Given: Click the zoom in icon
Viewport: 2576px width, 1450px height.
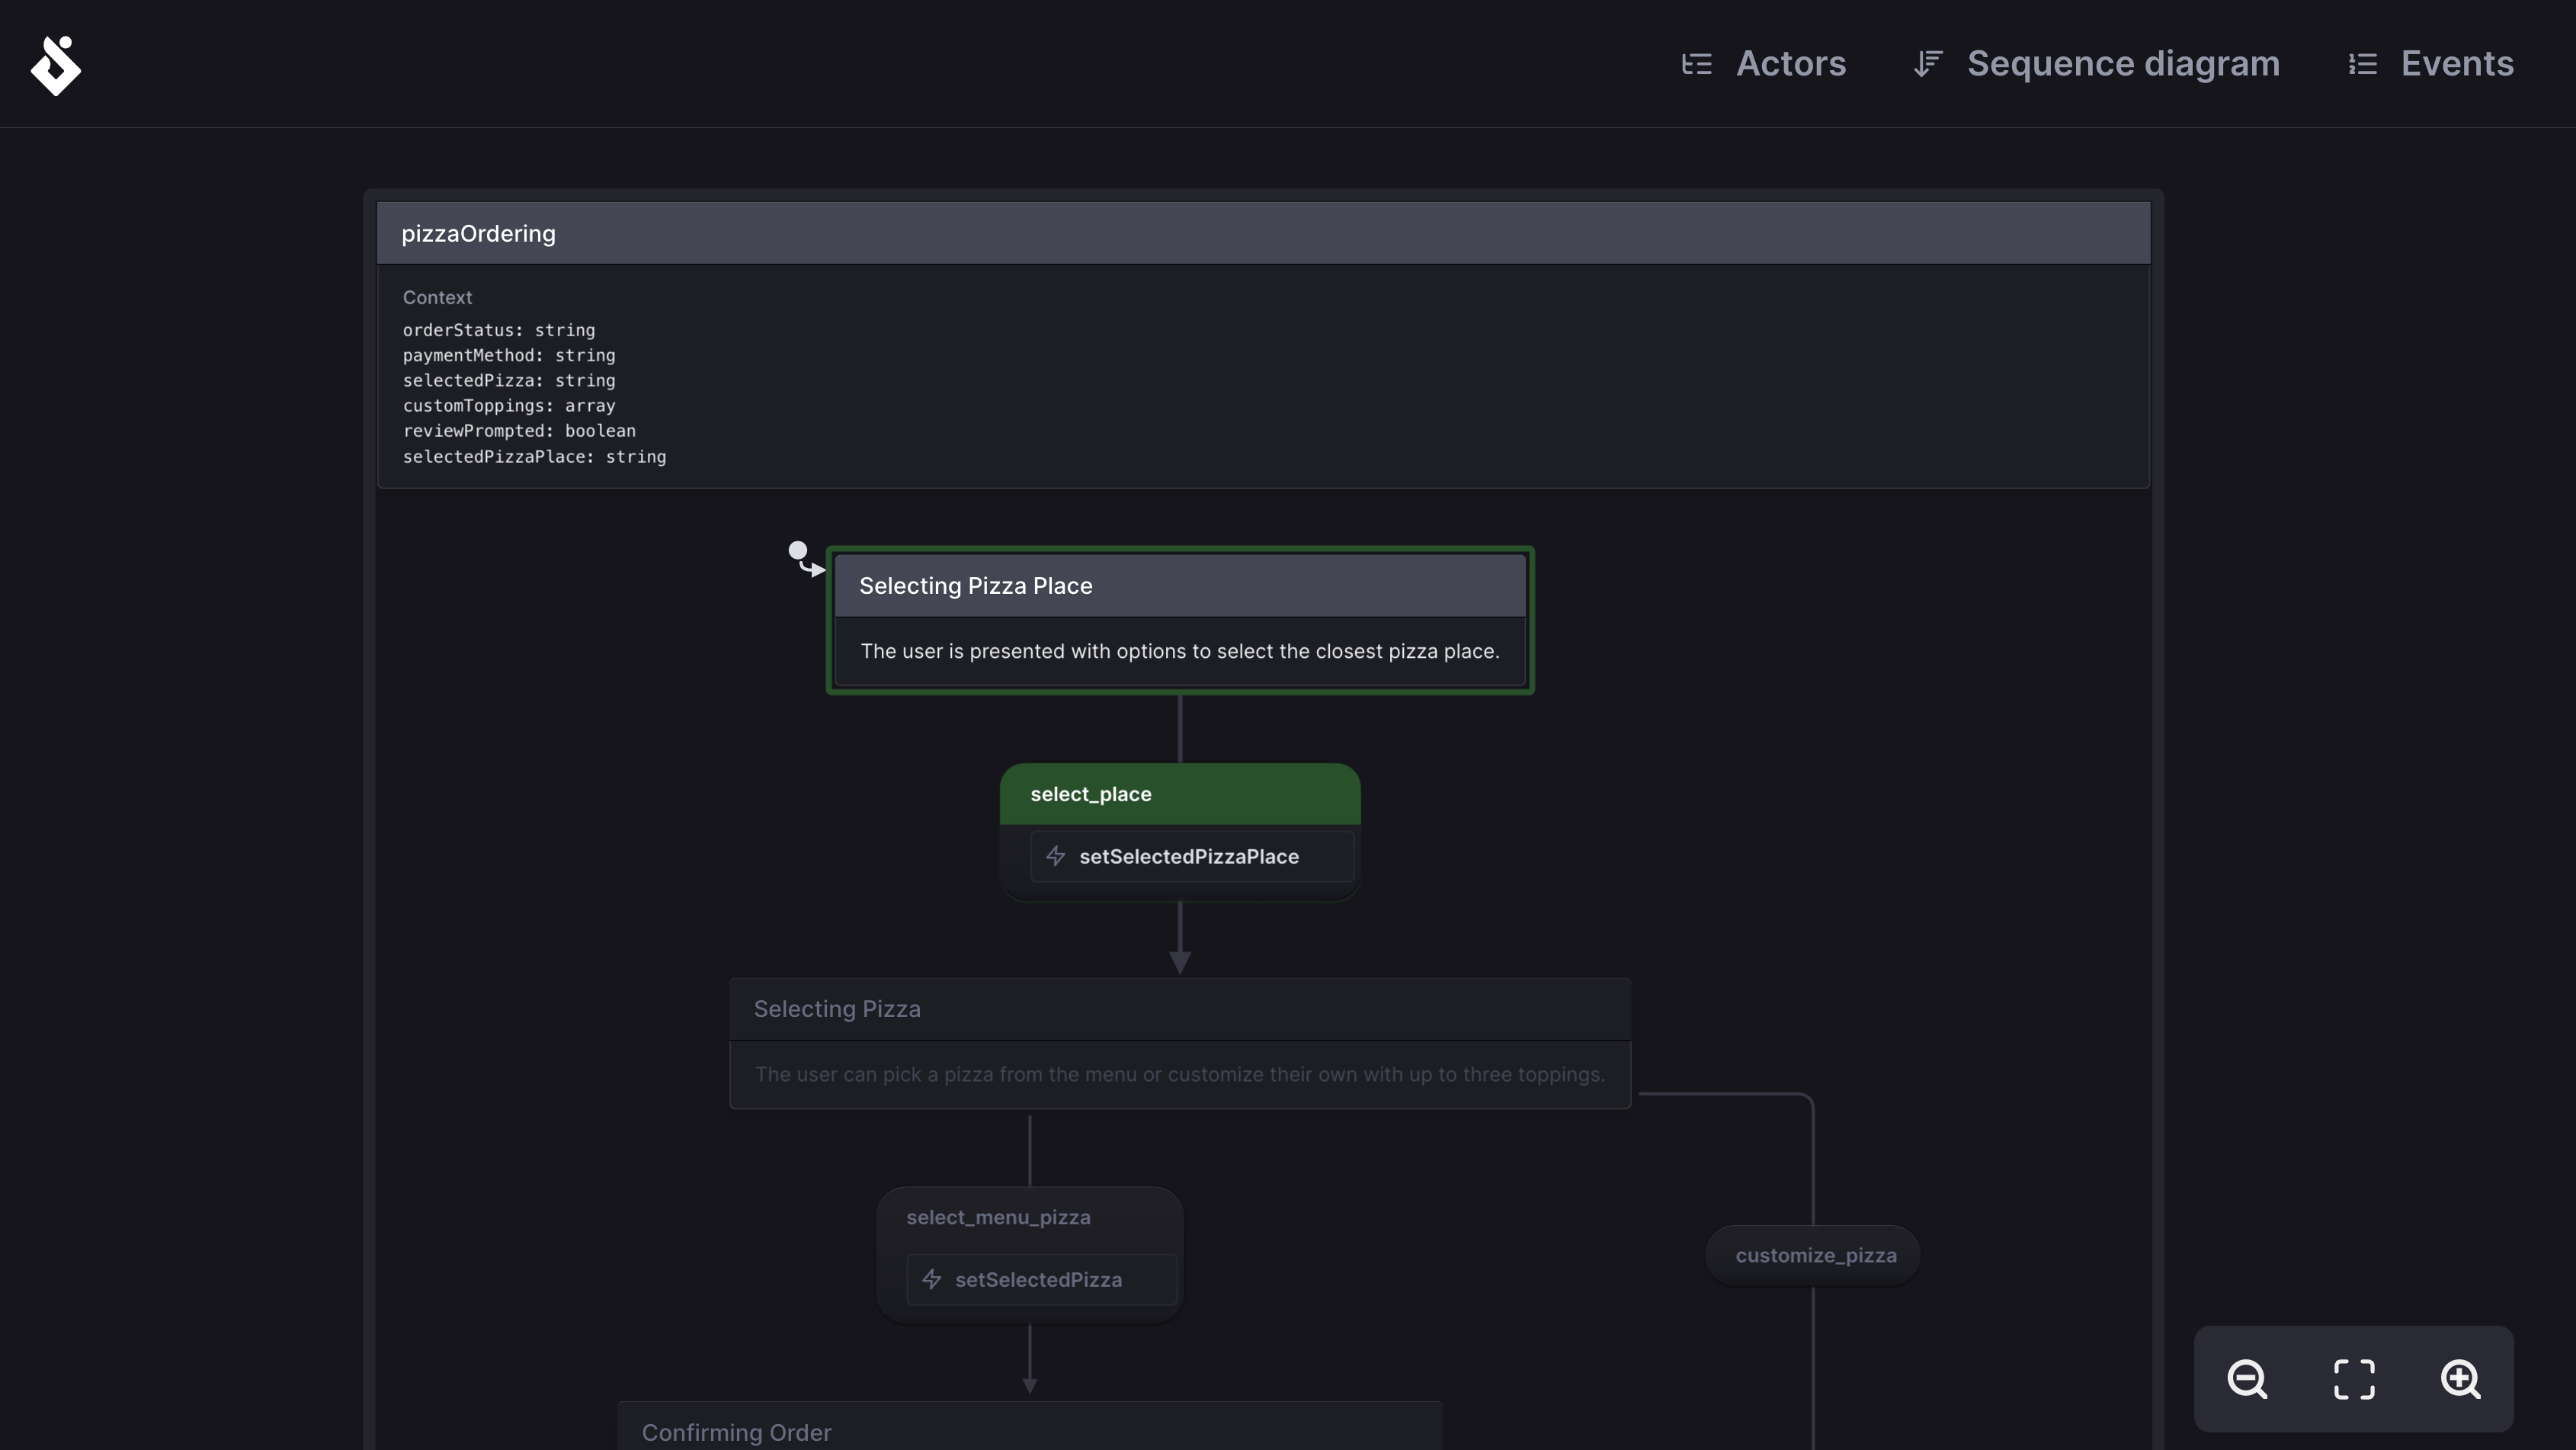Looking at the screenshot, I should (2462, 1380).
